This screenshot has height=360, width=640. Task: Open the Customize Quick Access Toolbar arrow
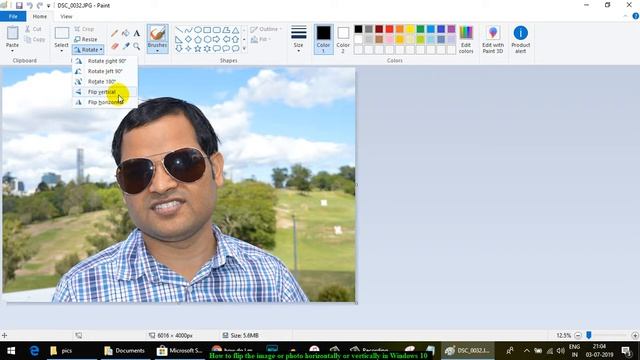coord(49,6)
